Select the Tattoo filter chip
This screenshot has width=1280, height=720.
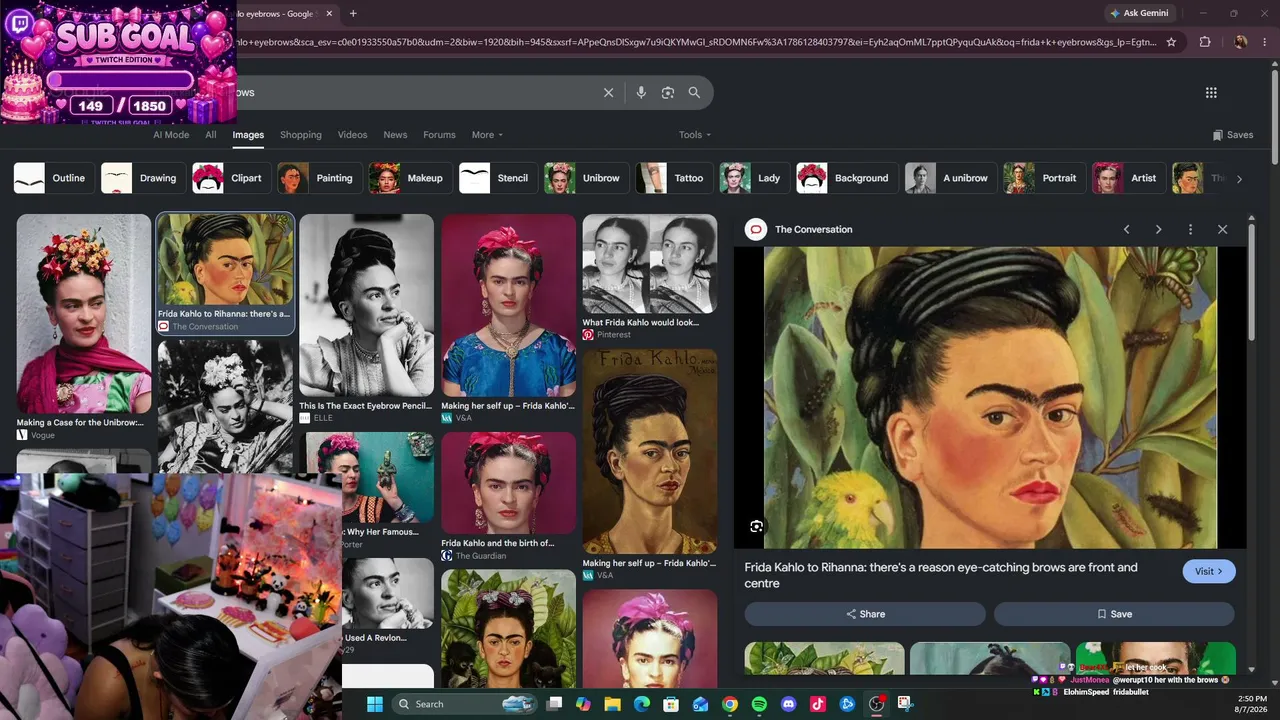click(674, 178)
